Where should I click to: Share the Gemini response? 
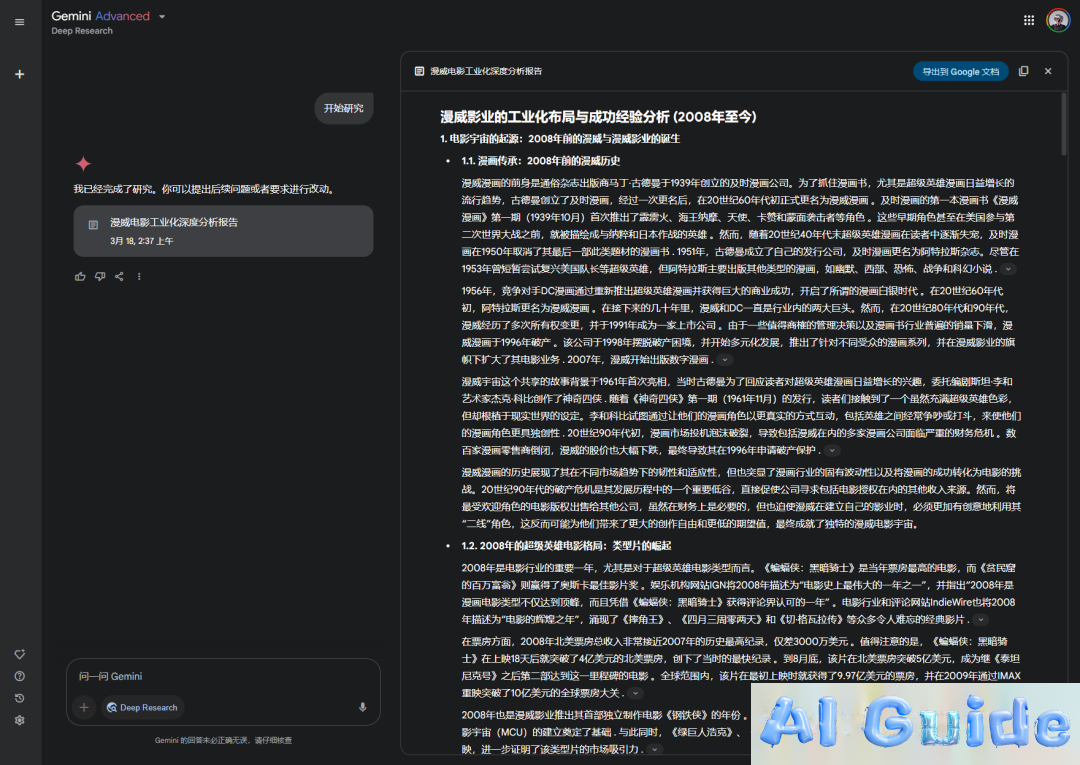point(119,276)
